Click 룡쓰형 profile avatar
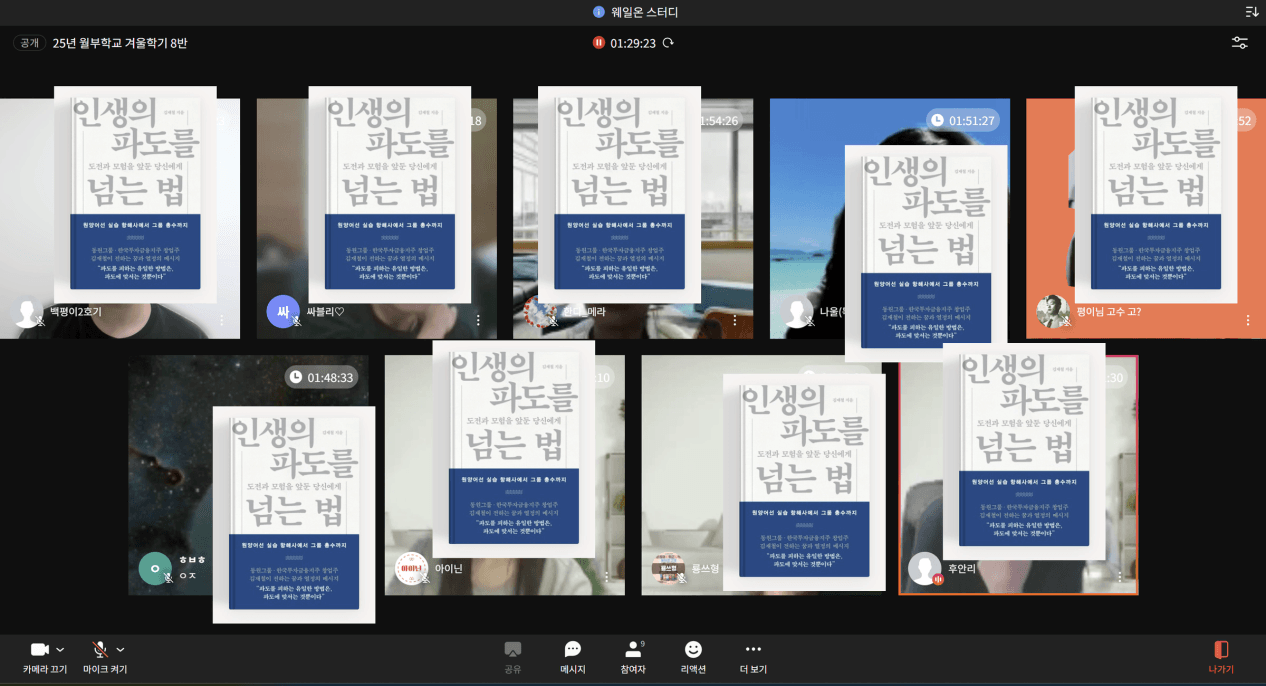The image size is (1266, 686). click(668, 568)
